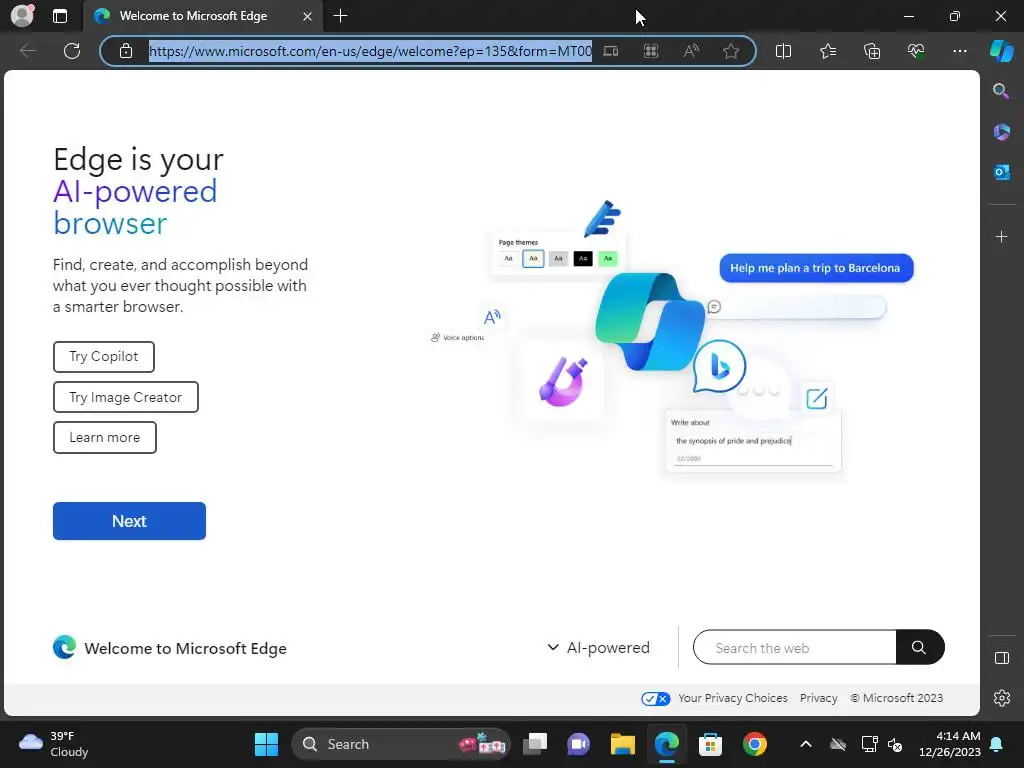
Task: Open a new tab with plus button
Action: (340, 16)
